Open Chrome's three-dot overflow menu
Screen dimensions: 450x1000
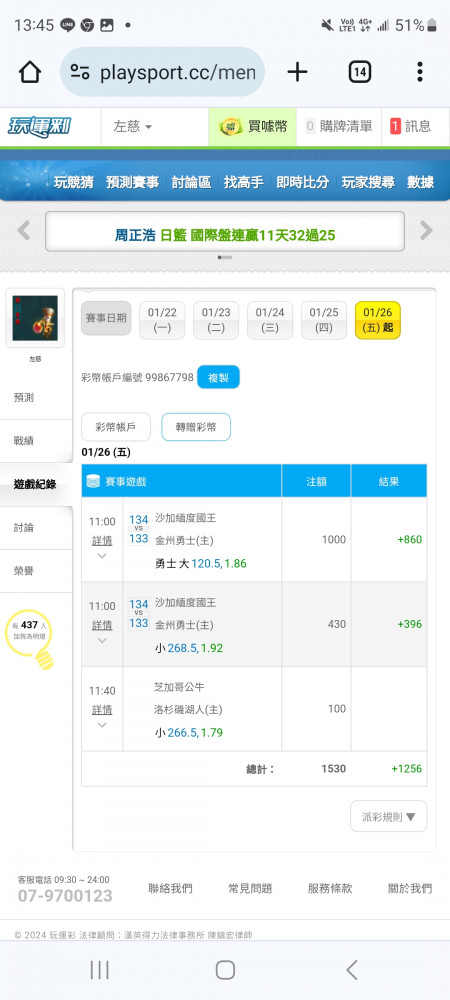[419, 72]
